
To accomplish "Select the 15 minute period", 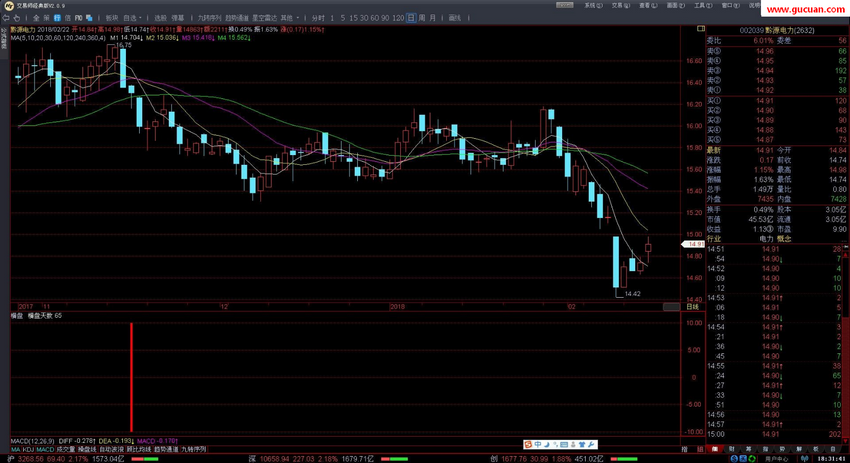I will click(353, 18).
